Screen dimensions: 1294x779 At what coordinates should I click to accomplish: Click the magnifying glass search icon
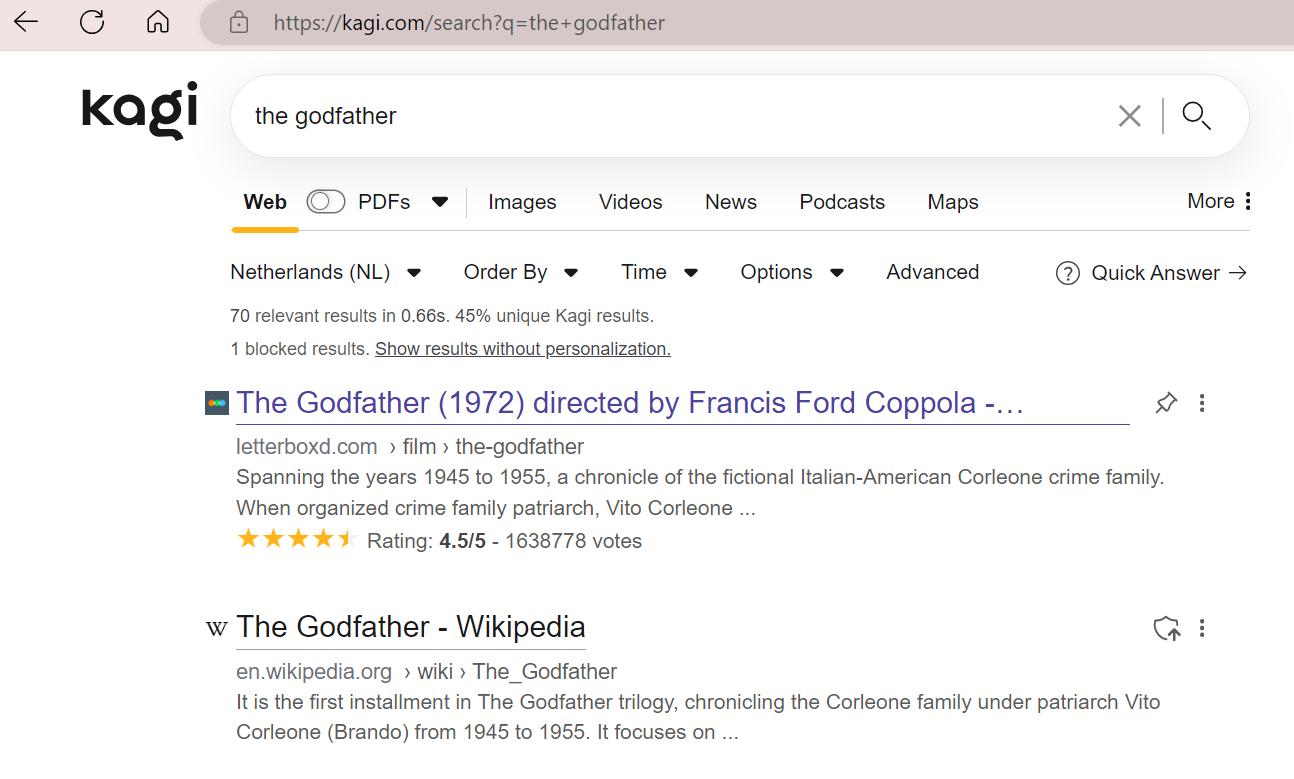click(x=1196, y=116)
